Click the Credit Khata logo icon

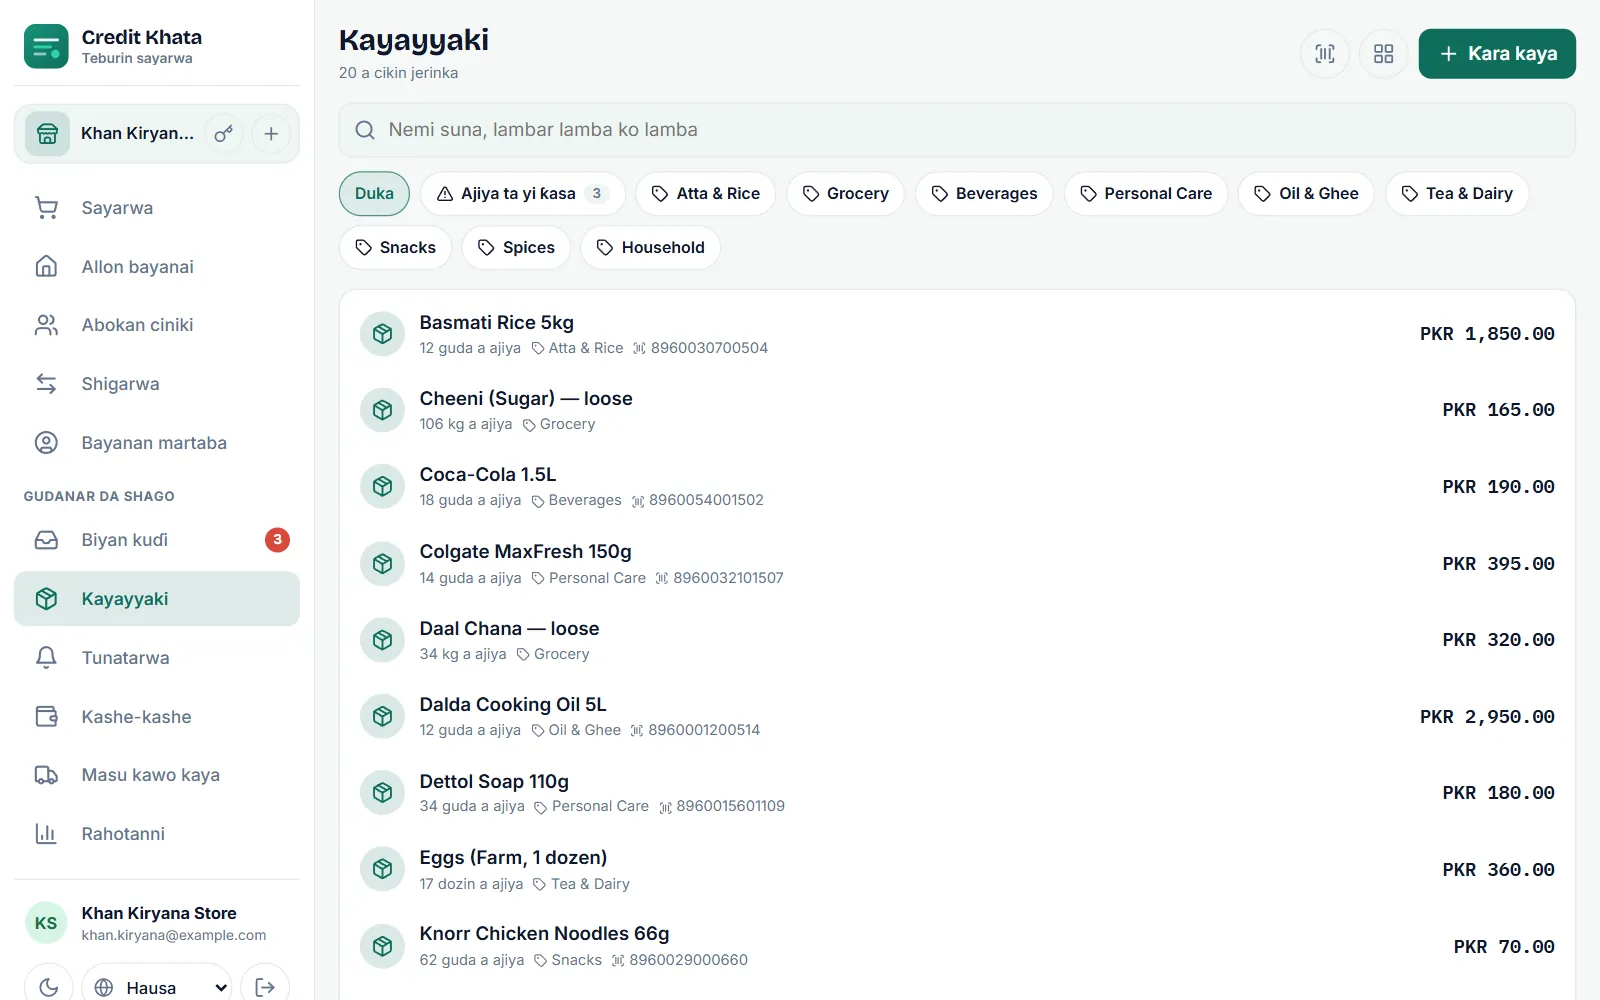[46, 46]
